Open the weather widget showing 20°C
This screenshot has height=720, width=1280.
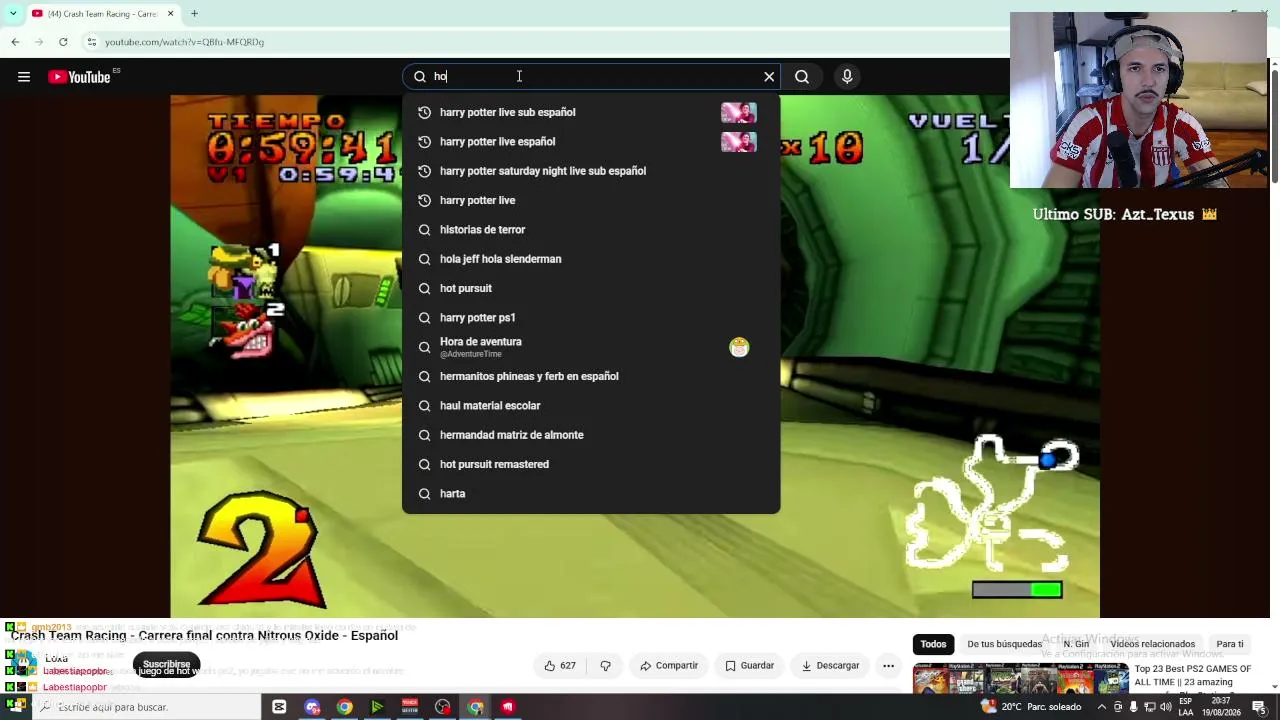(1032, 707)
